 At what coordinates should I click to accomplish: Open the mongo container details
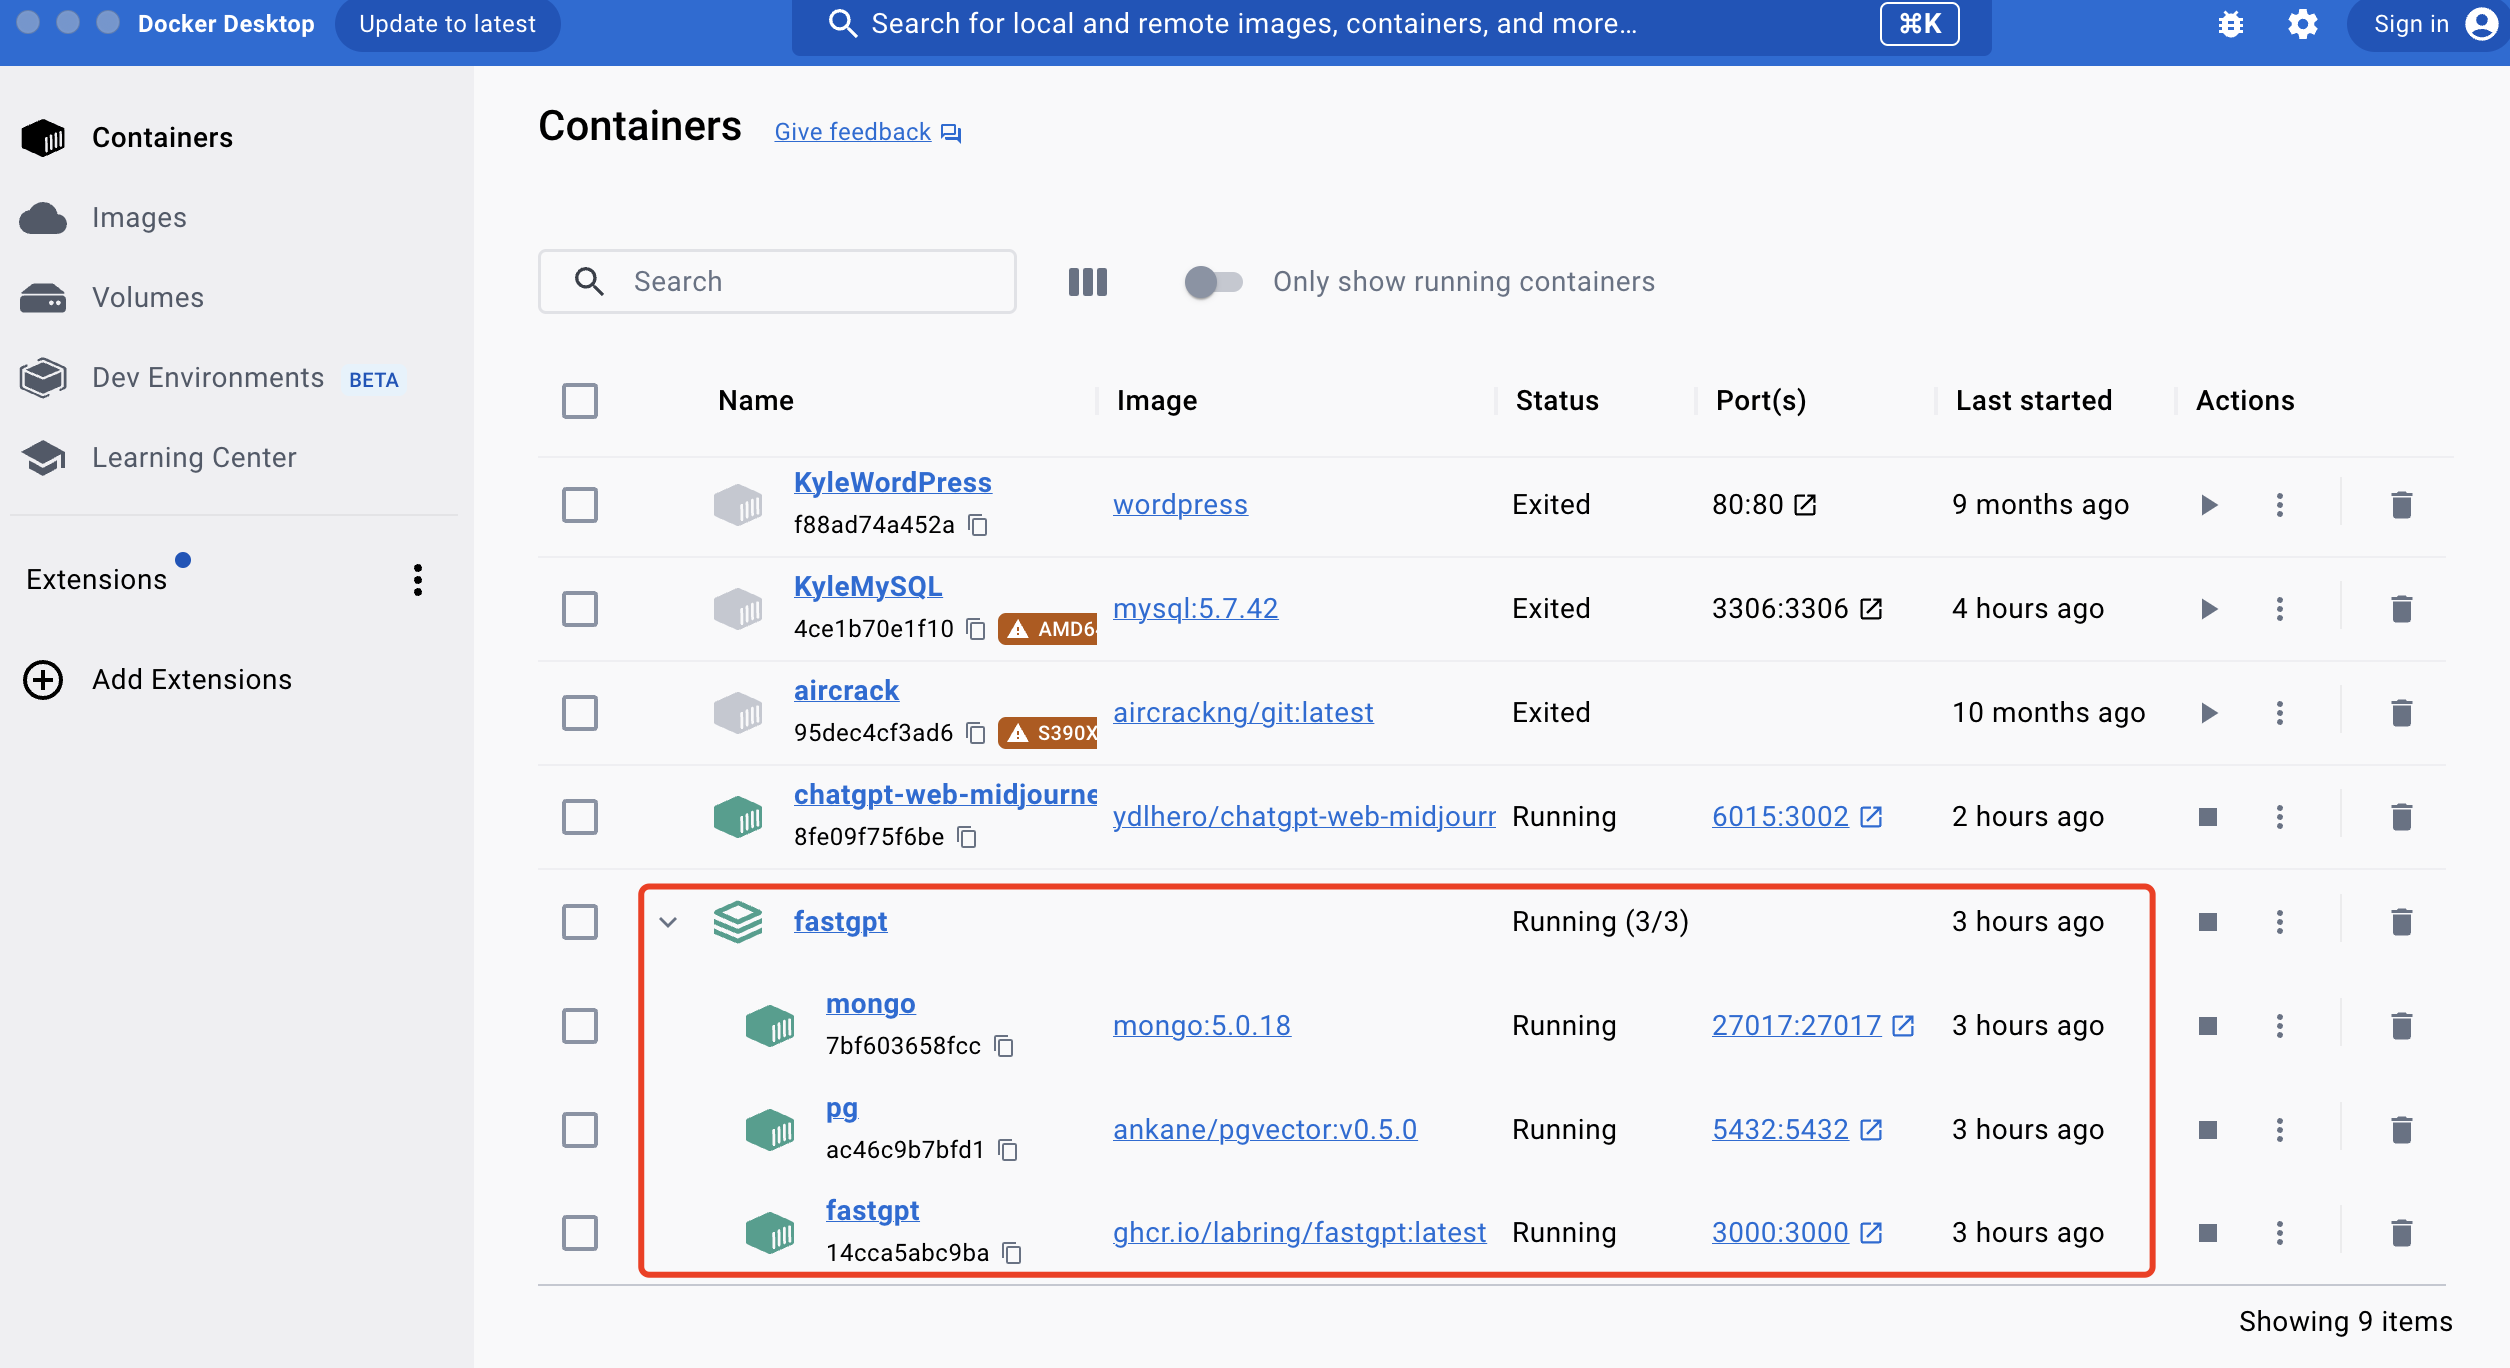(x=870, y=1004)
